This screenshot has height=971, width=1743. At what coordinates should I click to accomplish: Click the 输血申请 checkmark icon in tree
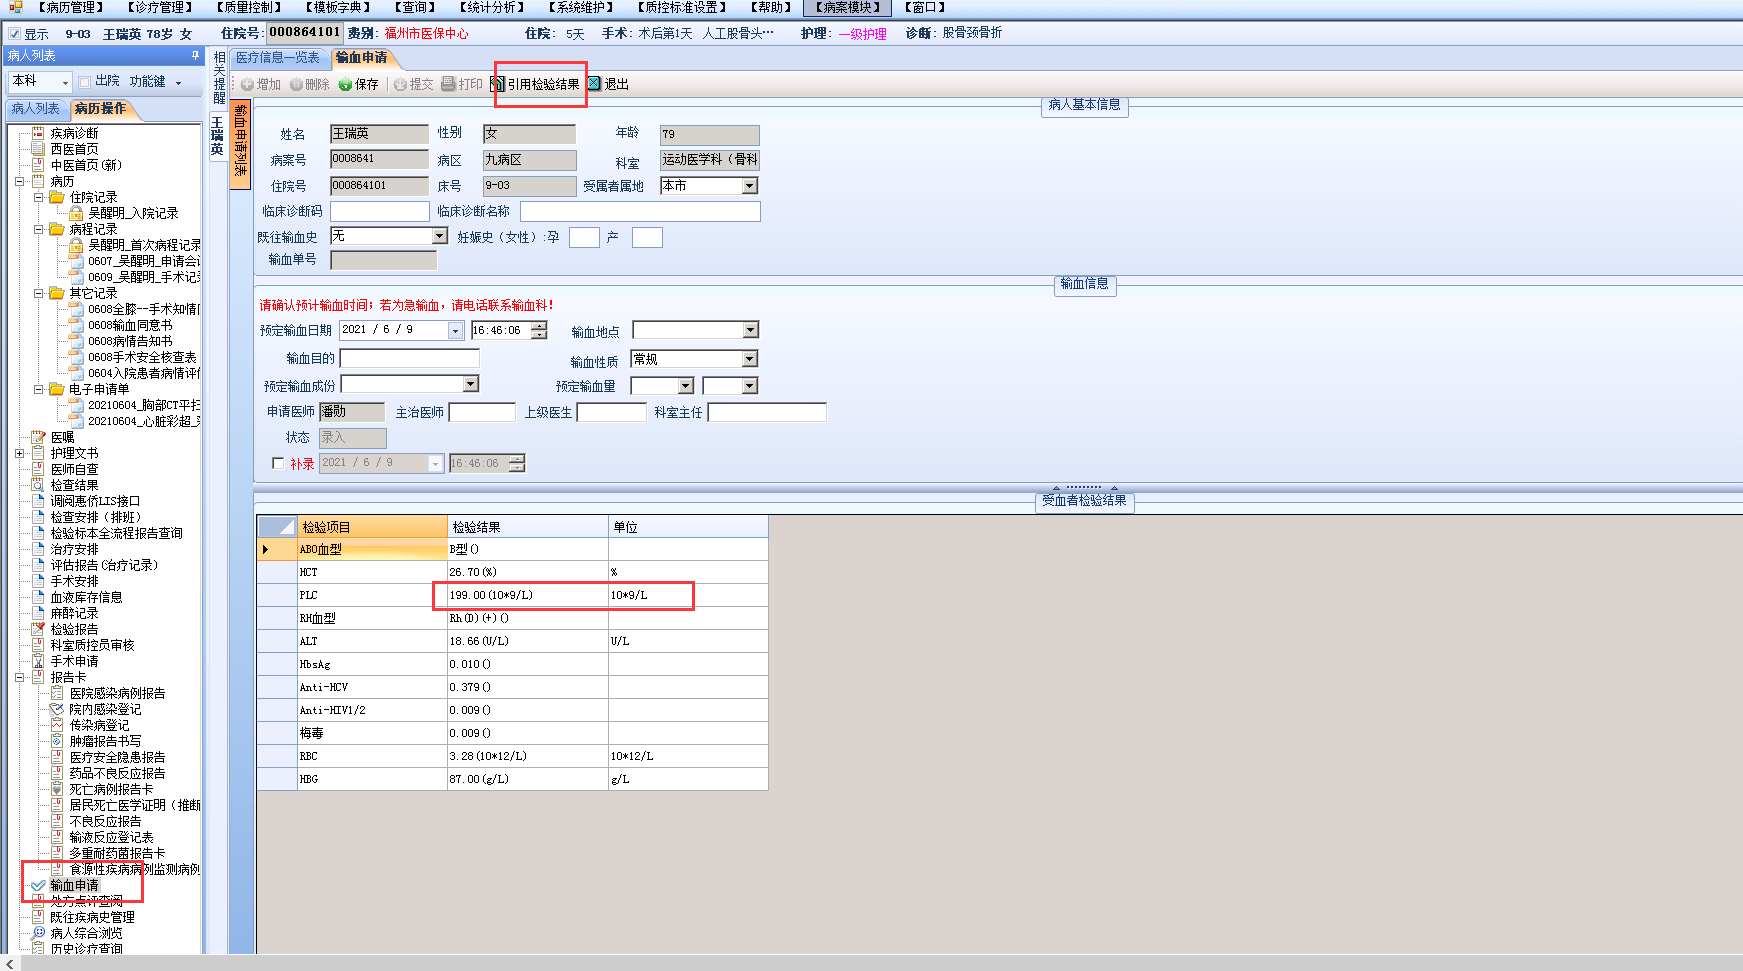(38, 885)
